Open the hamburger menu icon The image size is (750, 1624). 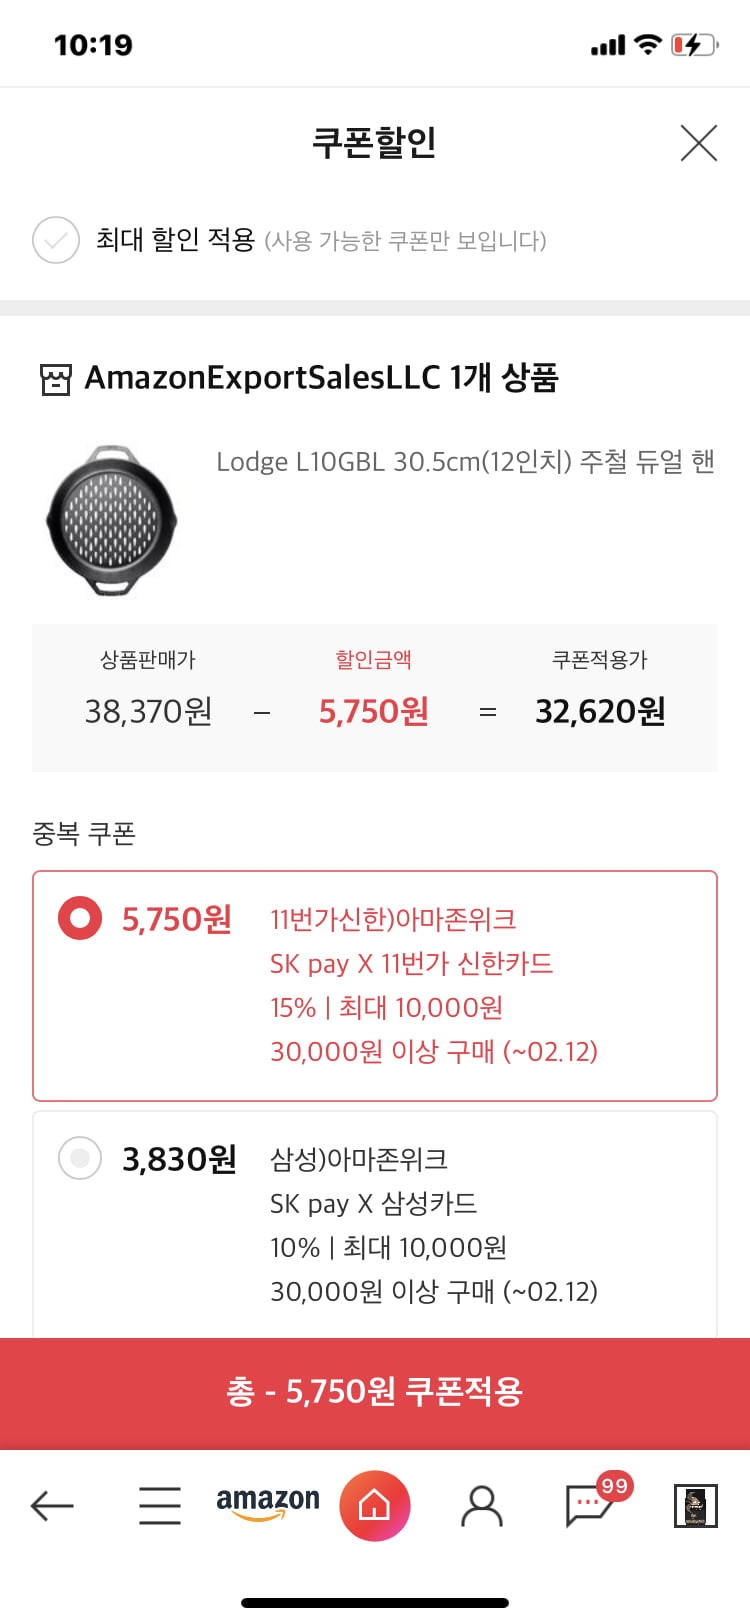pyautogui.click(x=160, y=1505)
